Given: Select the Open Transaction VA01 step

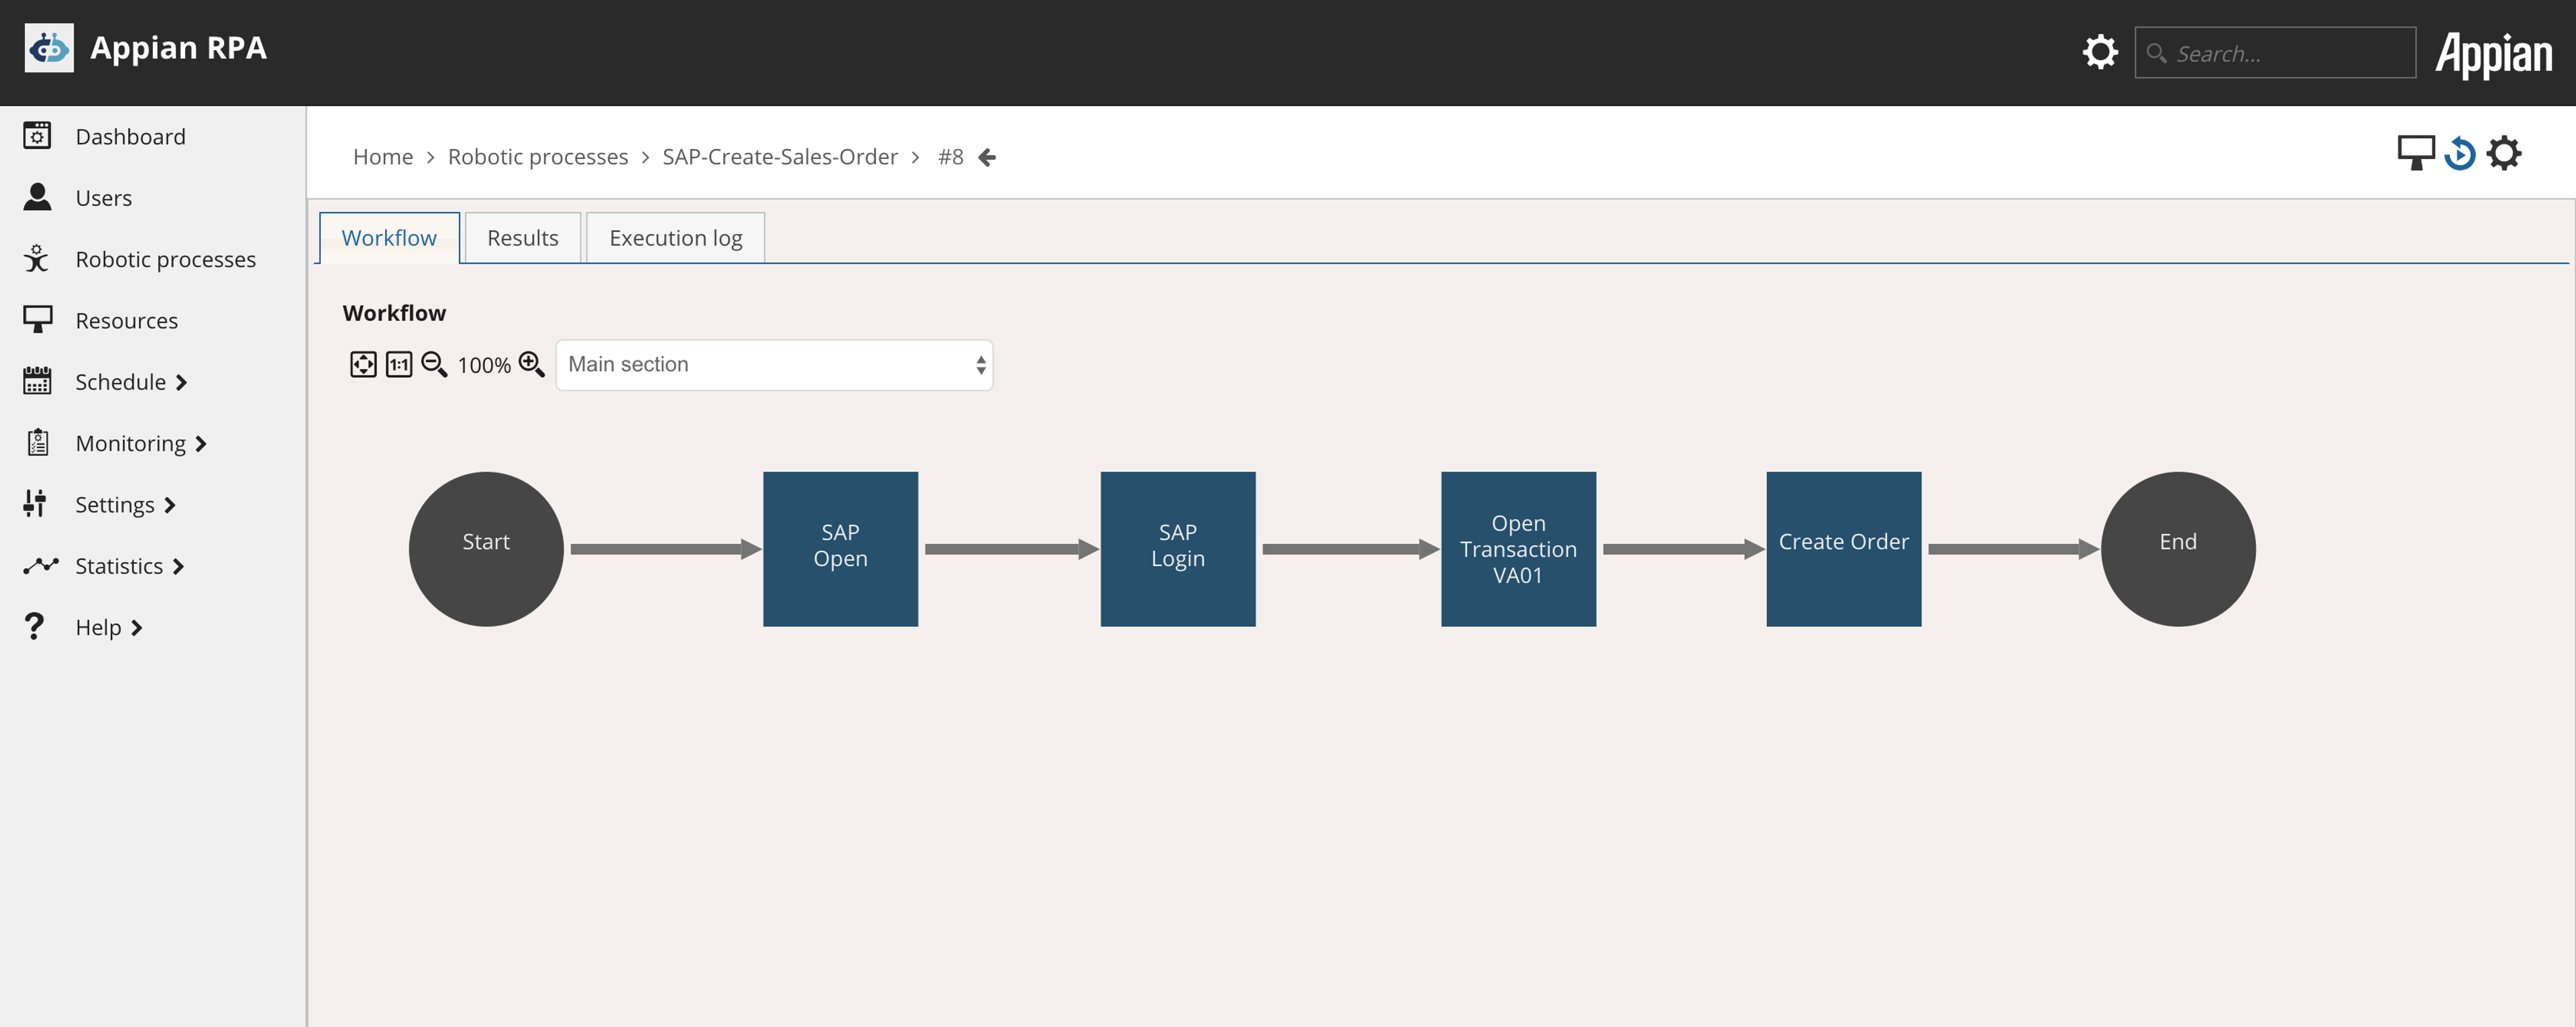Looking at the screenshot, I should 1519,549.
